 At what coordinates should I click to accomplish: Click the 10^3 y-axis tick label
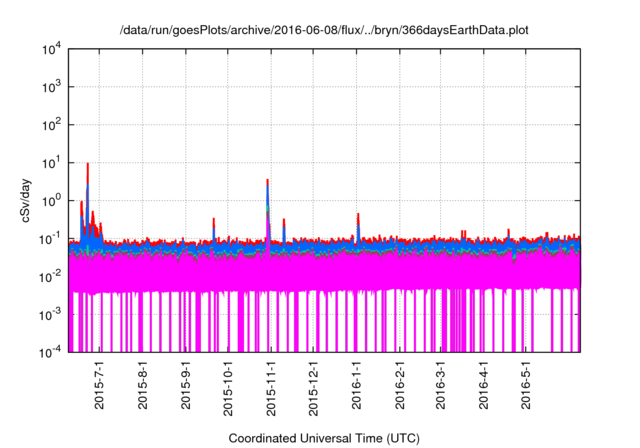[x=51, y=87]
